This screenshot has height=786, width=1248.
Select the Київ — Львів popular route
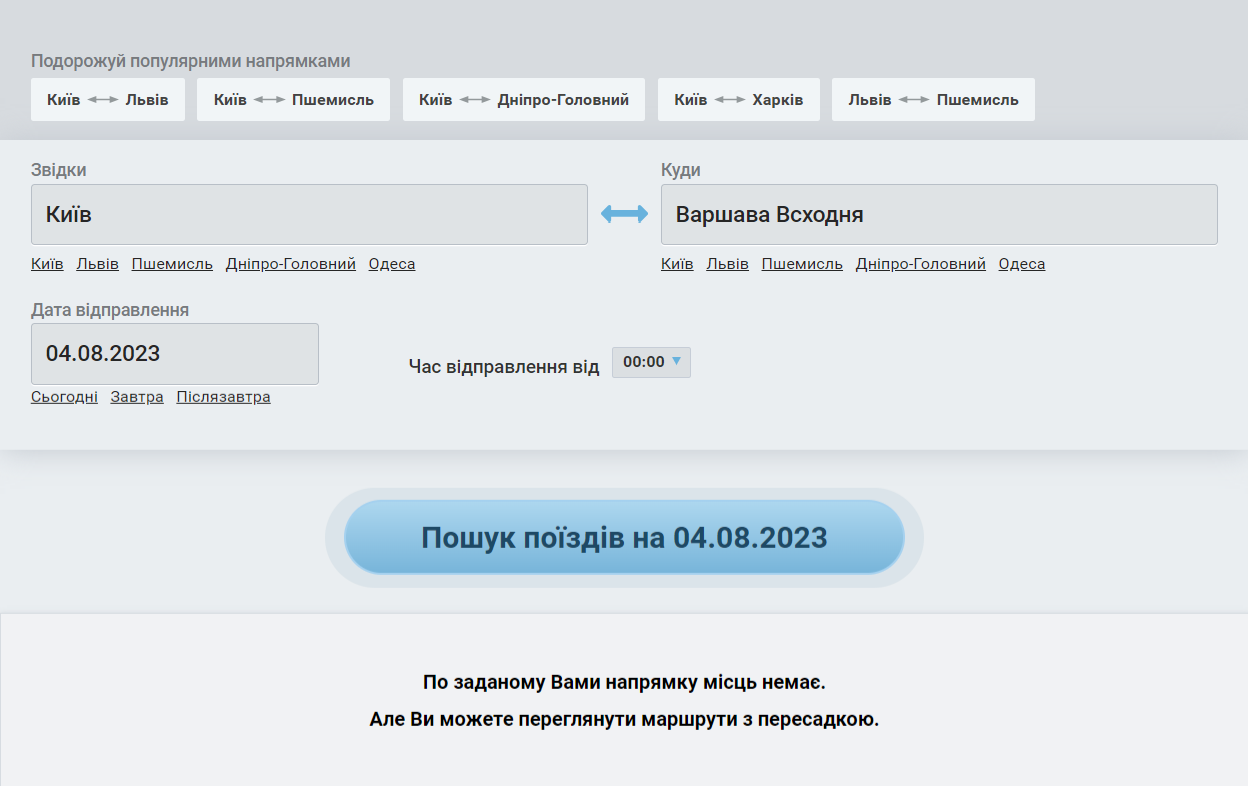coord(107,99)
